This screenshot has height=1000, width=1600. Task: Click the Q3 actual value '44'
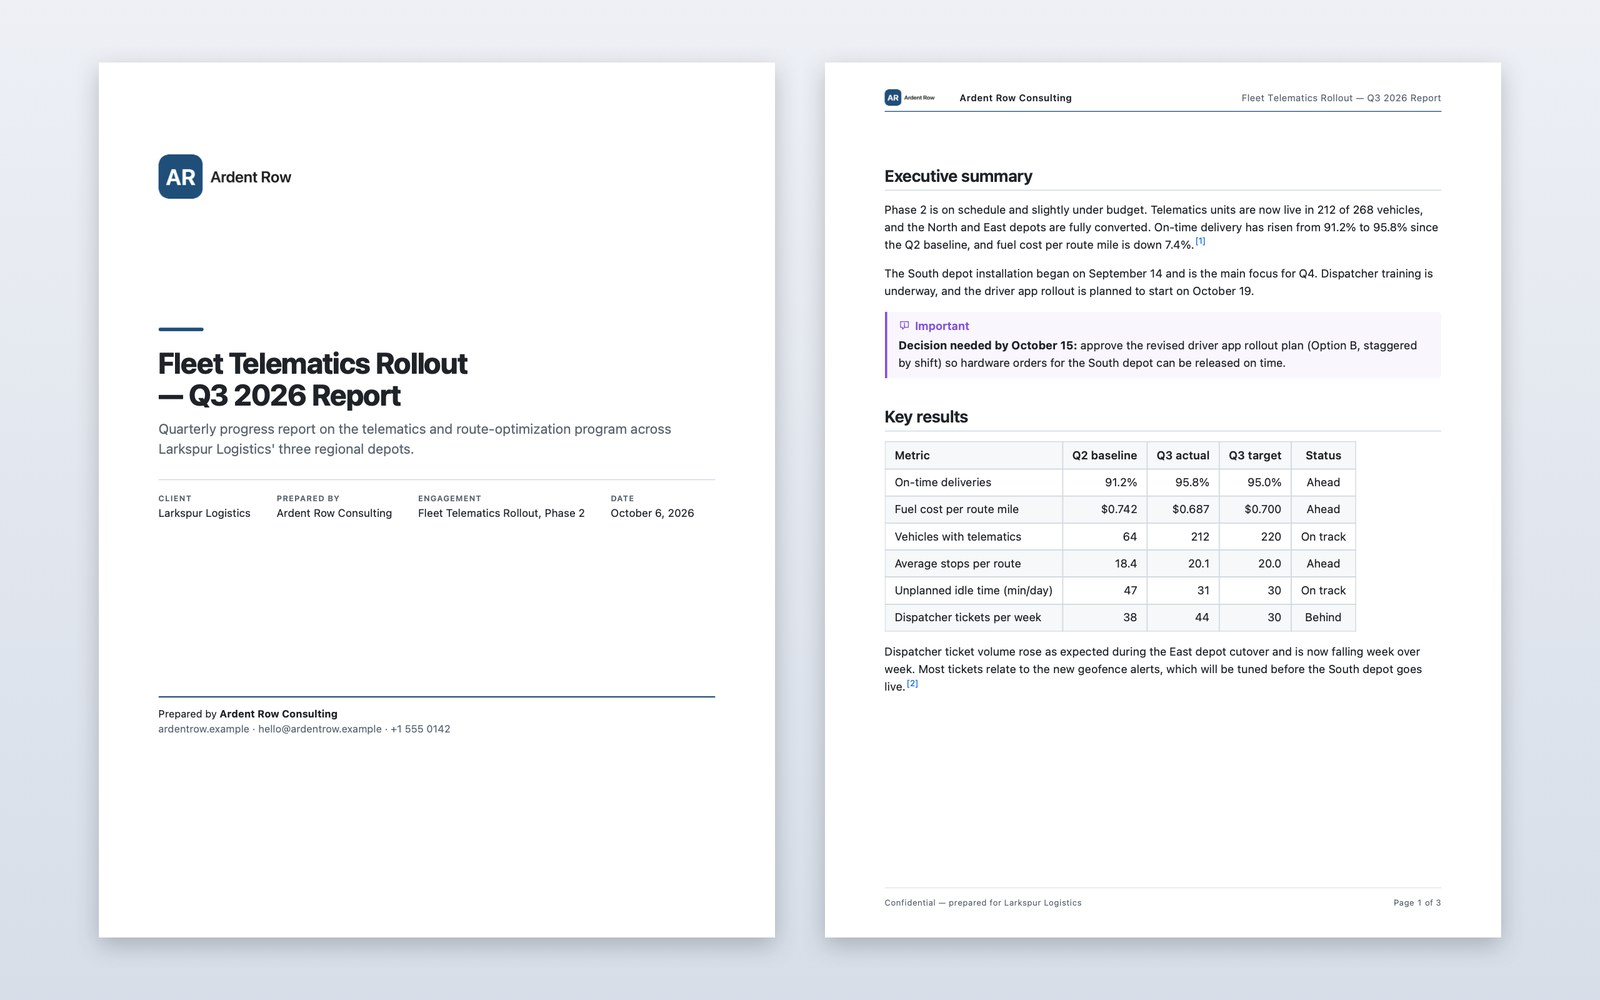tap(1202, 618)
